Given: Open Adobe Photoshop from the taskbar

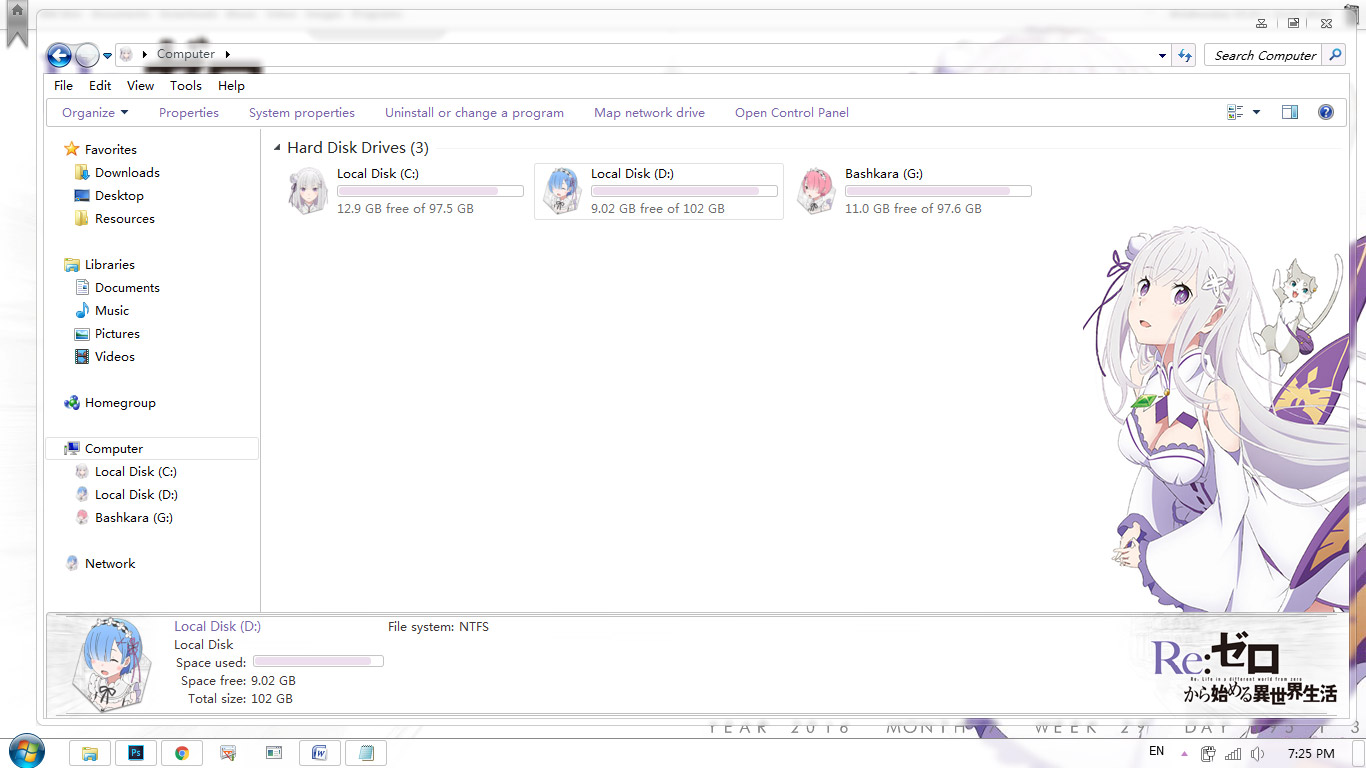Looking at the screenshot, I should 136,752.
